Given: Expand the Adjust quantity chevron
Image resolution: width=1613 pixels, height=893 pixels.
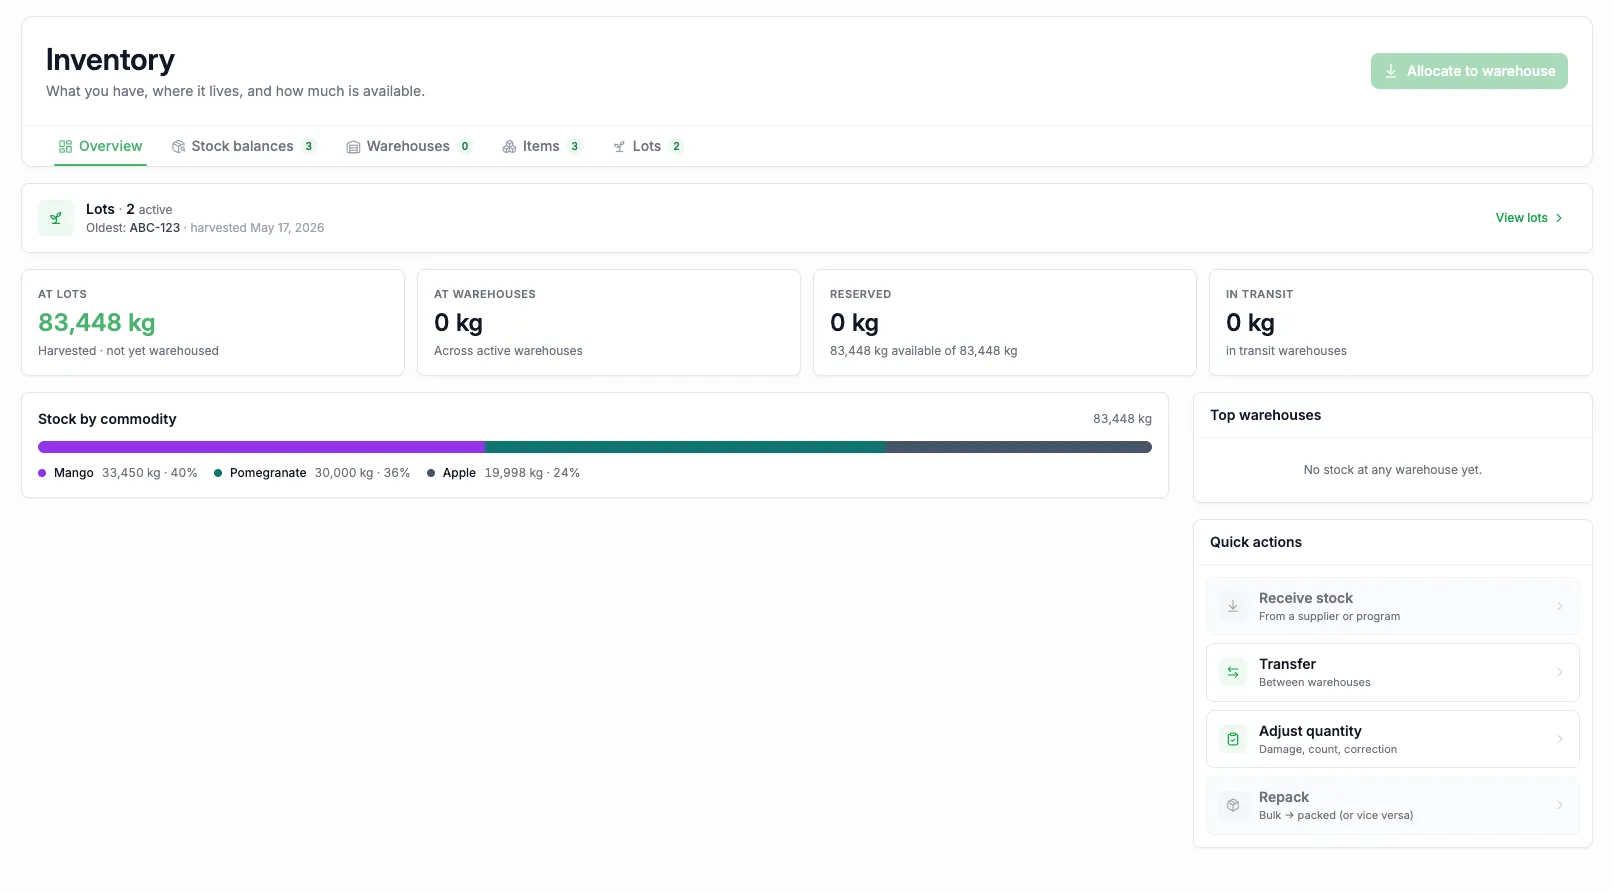Looking at the screenshot, I should click(1560, 739).
